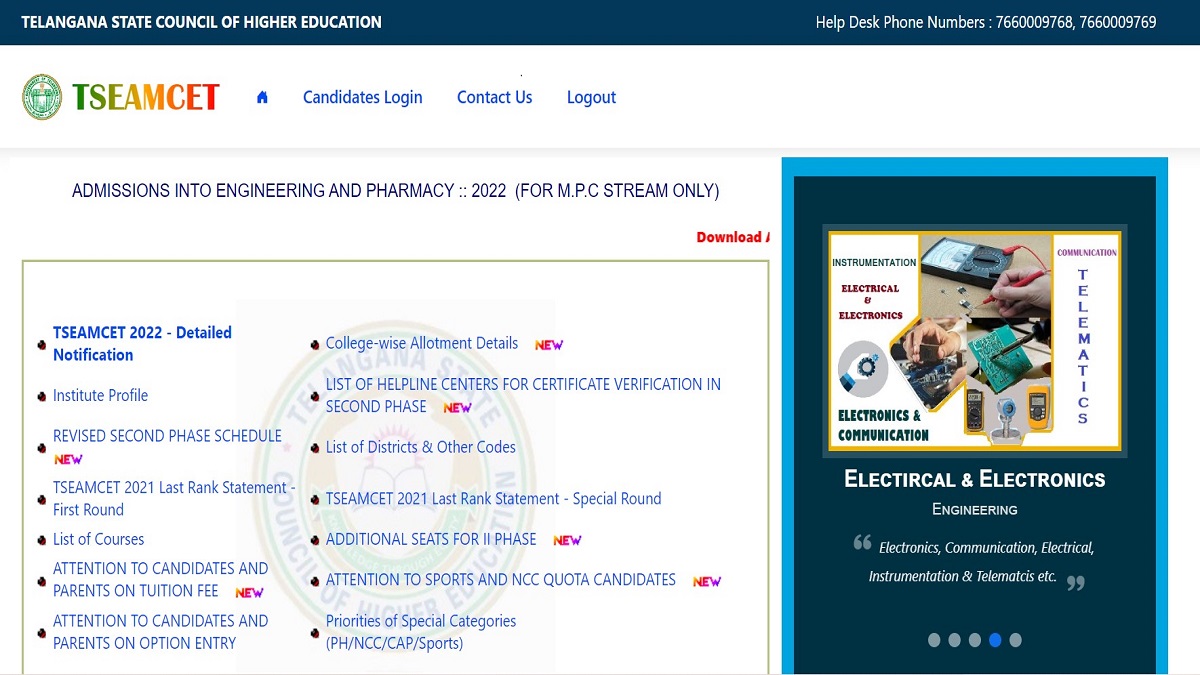Image resolution: width=1200 pixels, height=675 pixels.
Task: Click the Download link above the notice list
Action: tap(731, 237)
